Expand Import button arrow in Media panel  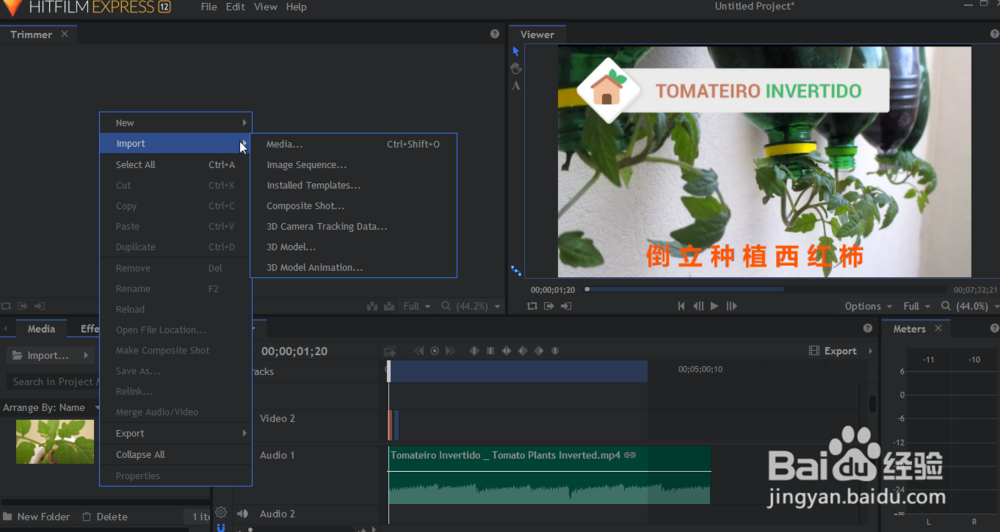(85, 355)
